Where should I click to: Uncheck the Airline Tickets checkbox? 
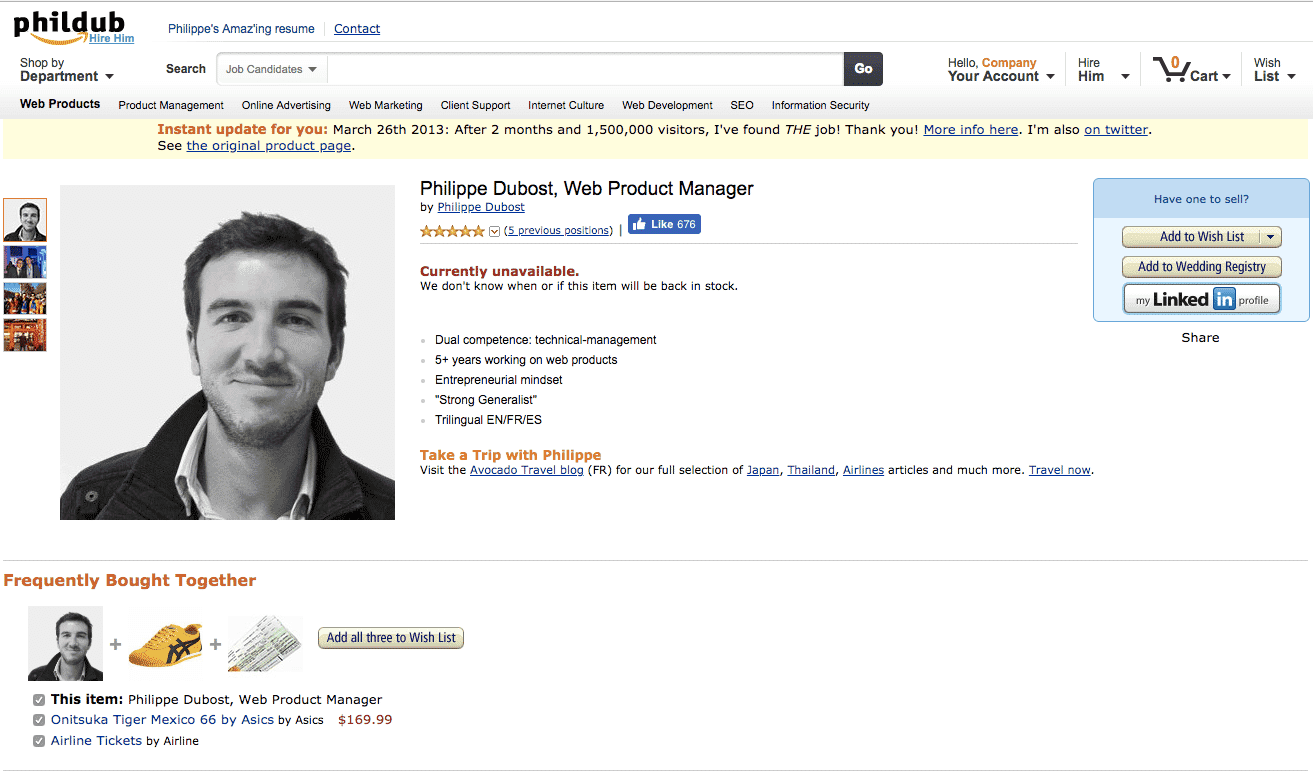click(39, 741)
